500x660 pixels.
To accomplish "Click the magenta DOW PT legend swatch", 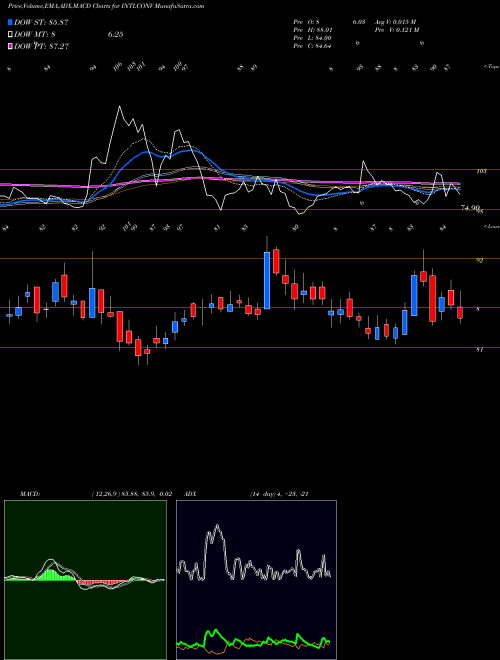I will pyautogui.click(x=11, y=46).
